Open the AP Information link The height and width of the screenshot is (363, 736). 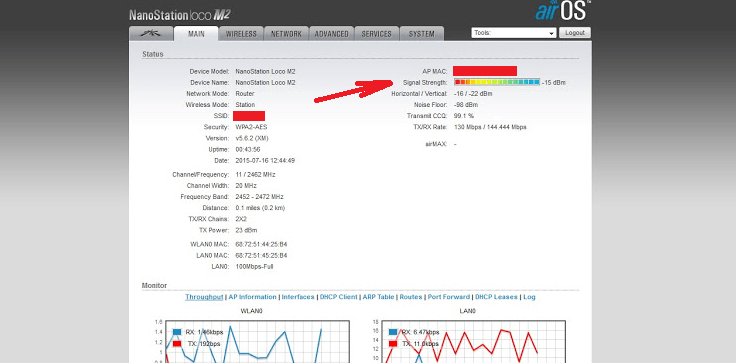[x=253, y=297]
